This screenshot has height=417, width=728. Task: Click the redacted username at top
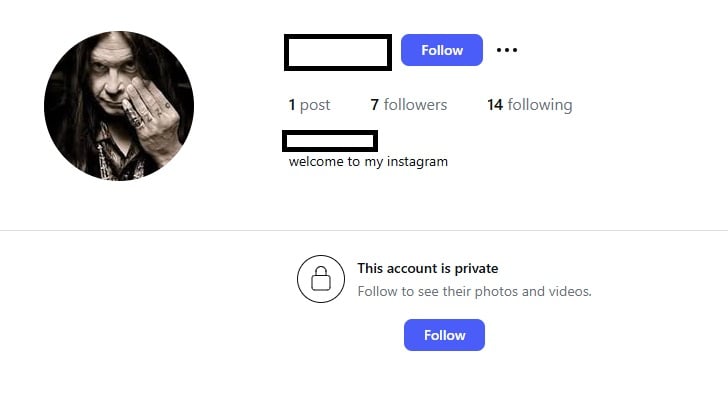338,52
